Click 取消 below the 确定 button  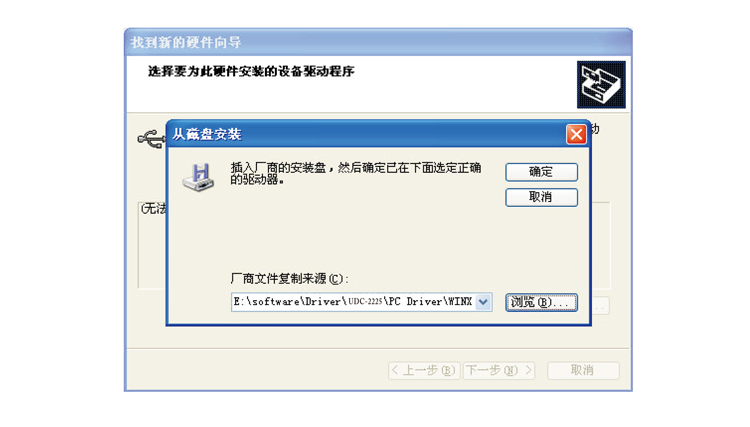[x=541, y=197]
